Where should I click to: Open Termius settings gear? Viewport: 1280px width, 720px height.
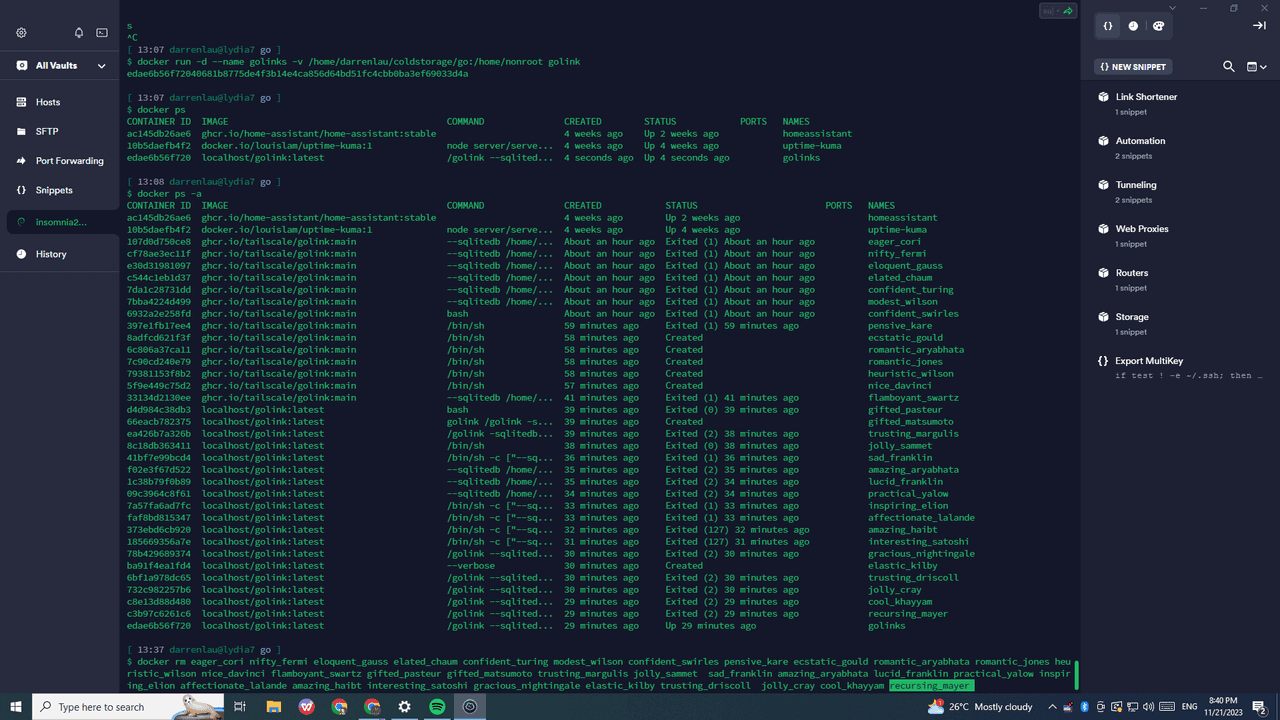point(21,33)
